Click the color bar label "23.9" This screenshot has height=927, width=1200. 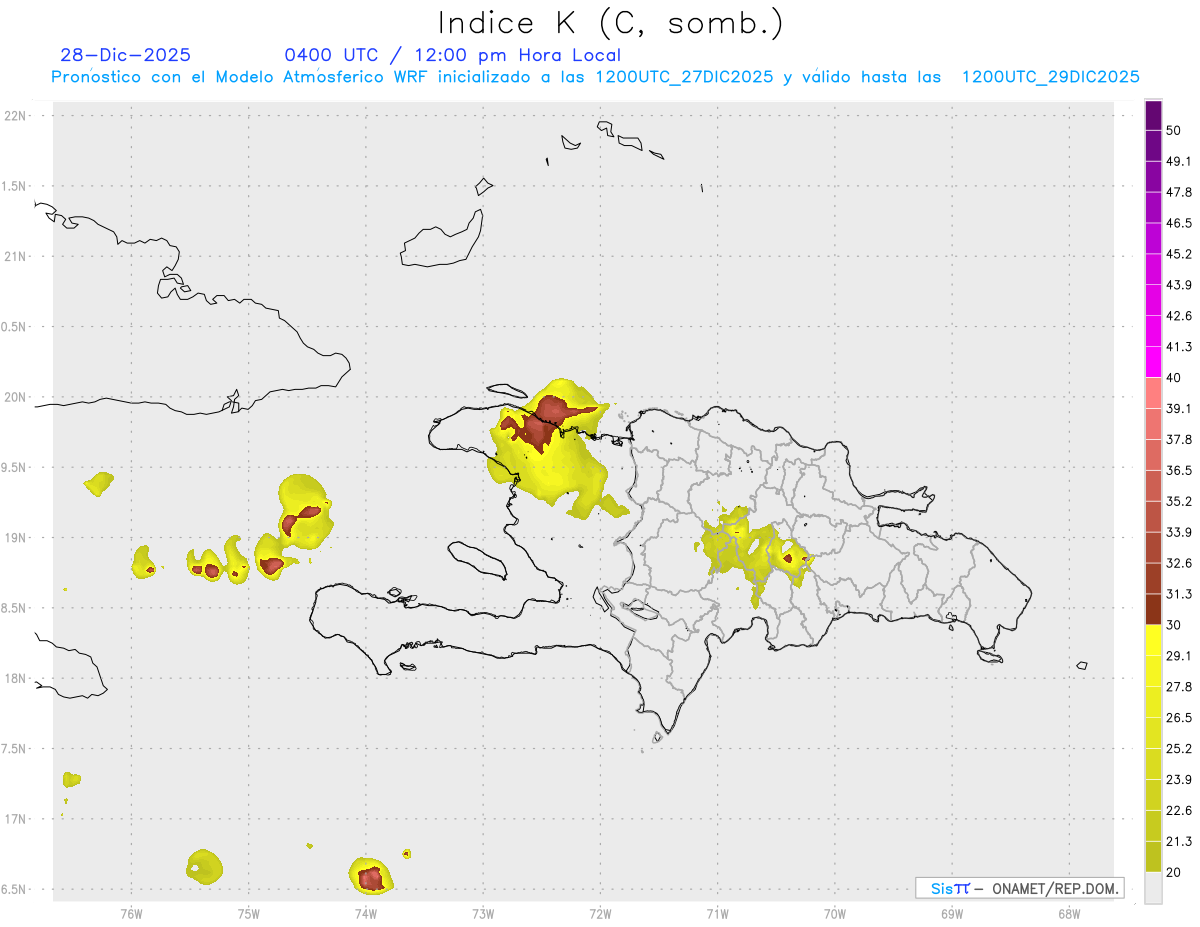[x=1179, y=779]
